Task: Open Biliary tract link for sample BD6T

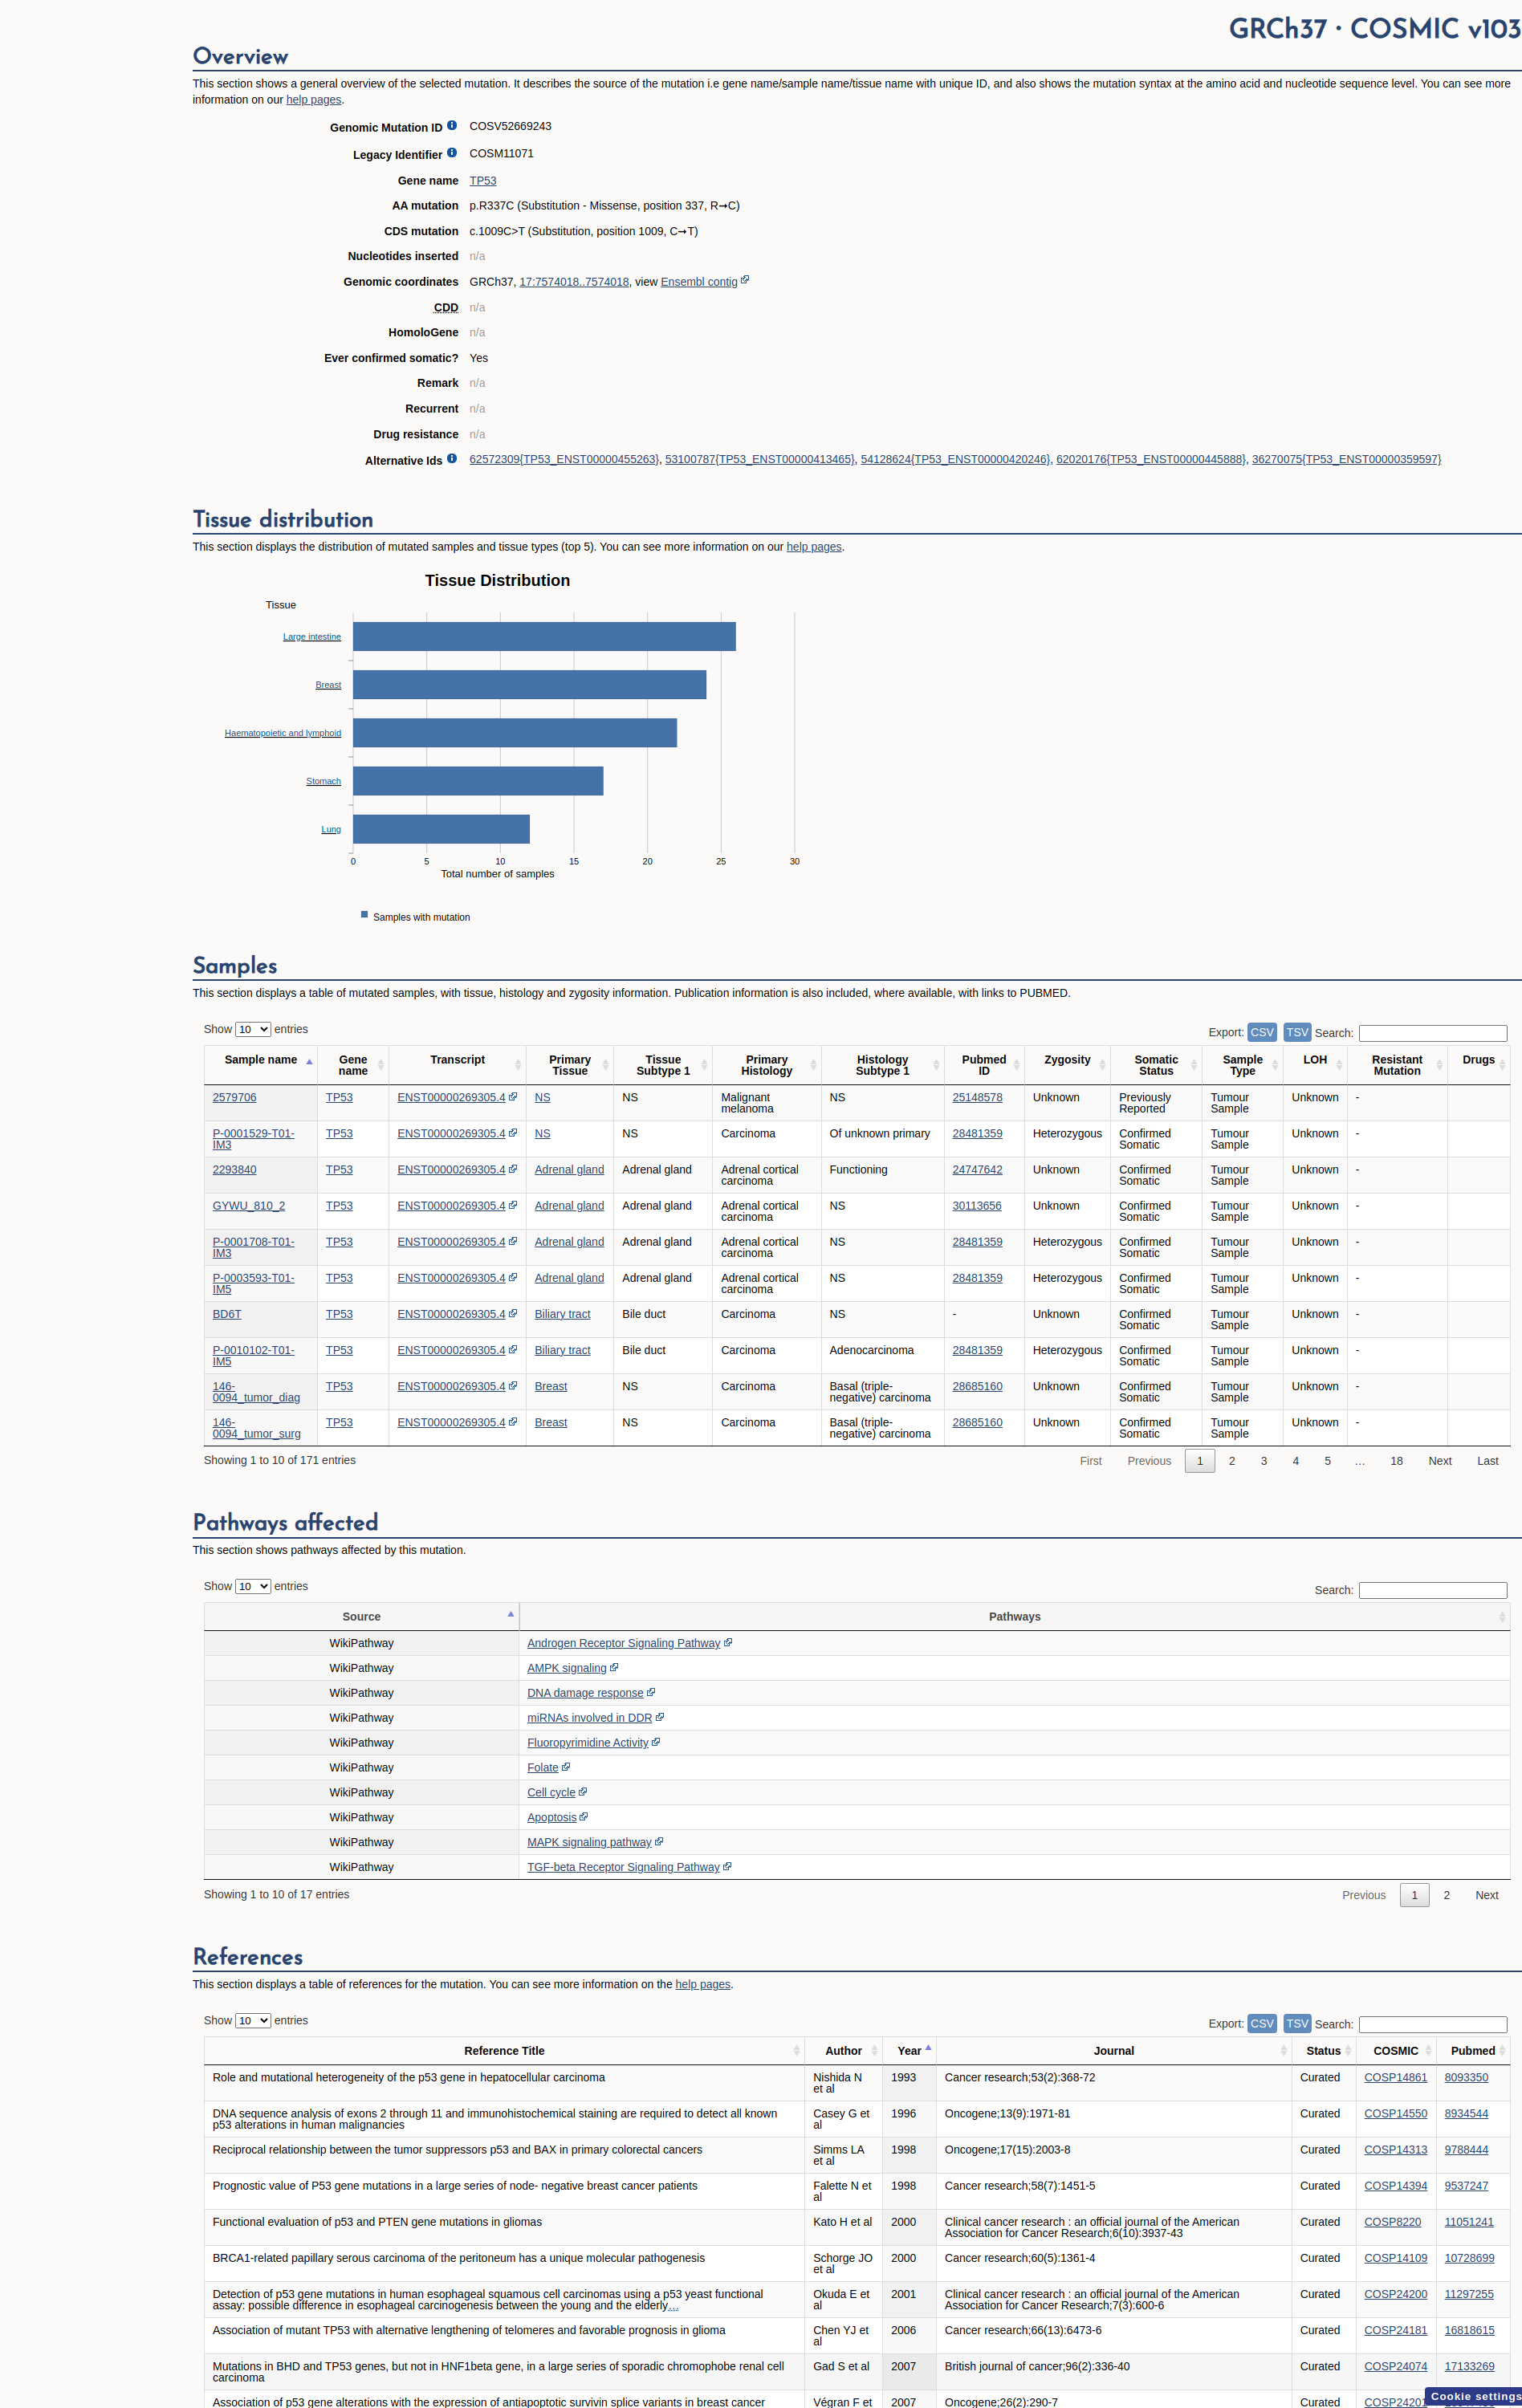Action: 562,1314
